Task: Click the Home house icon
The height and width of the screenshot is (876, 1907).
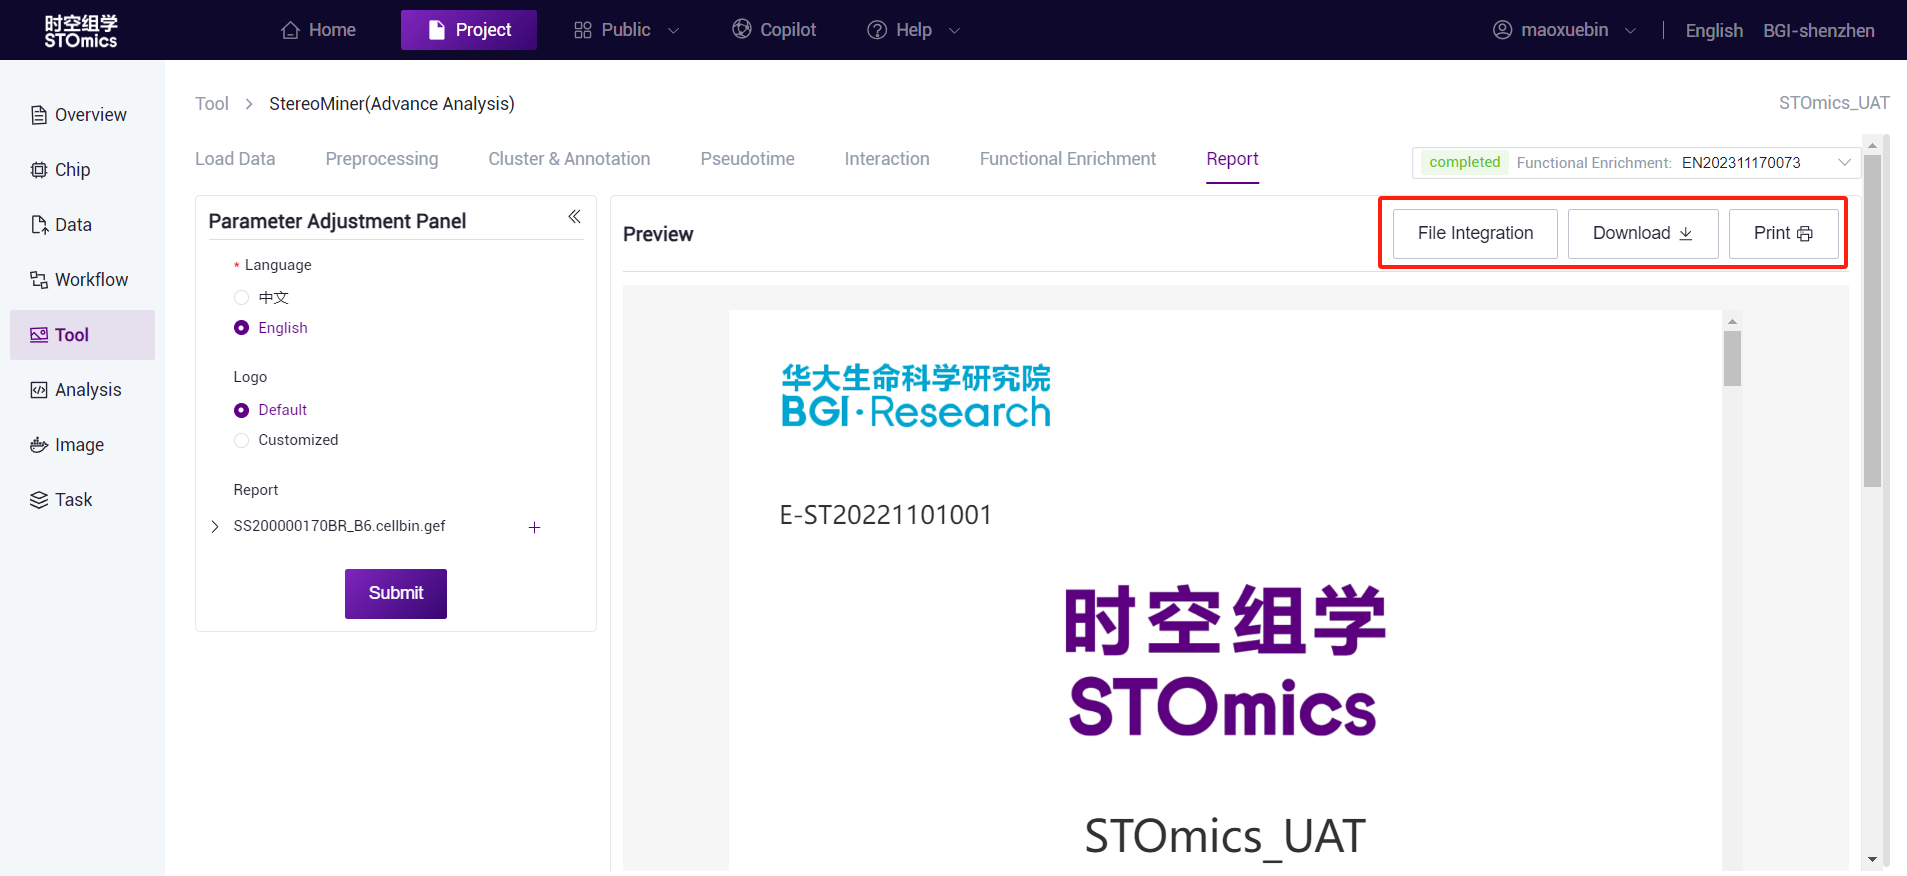Action: (x=291, y=30)
